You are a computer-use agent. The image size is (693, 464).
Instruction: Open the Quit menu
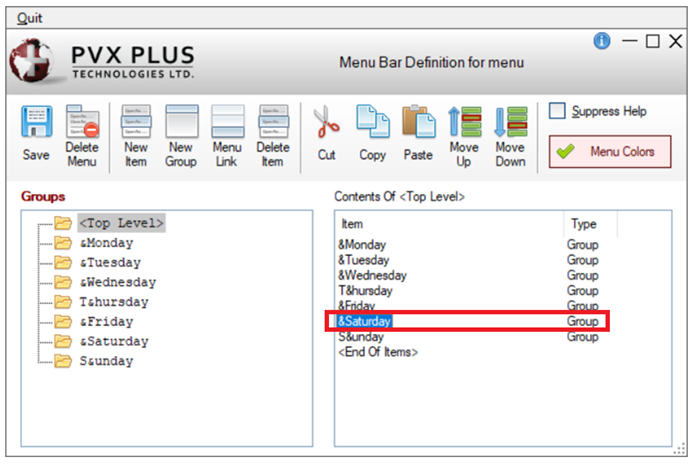pyautogui.click(x=30, y=18)
